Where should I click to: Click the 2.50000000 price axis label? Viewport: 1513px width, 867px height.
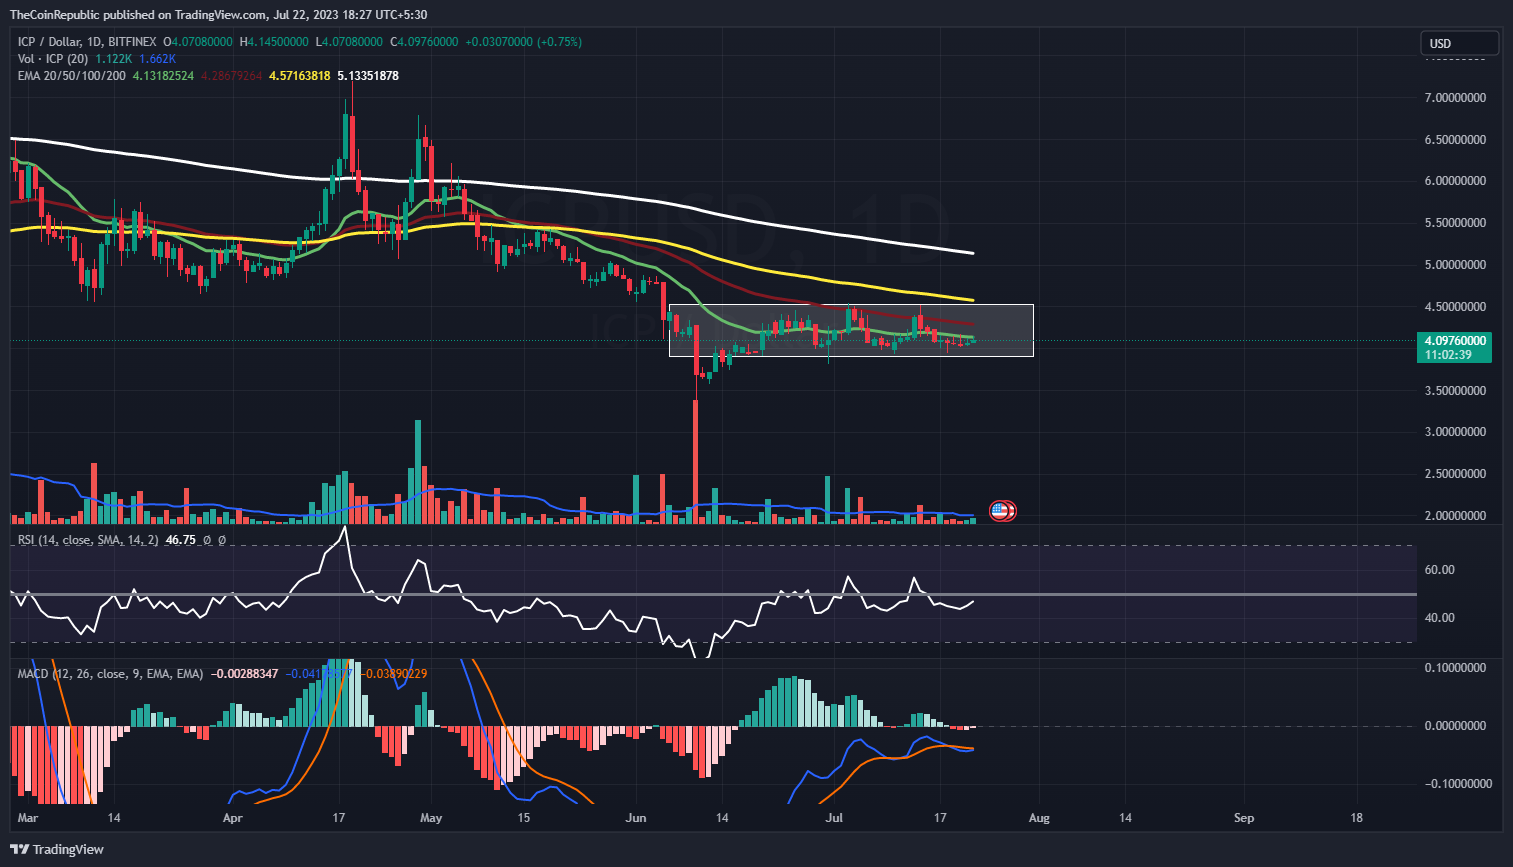1455,474
